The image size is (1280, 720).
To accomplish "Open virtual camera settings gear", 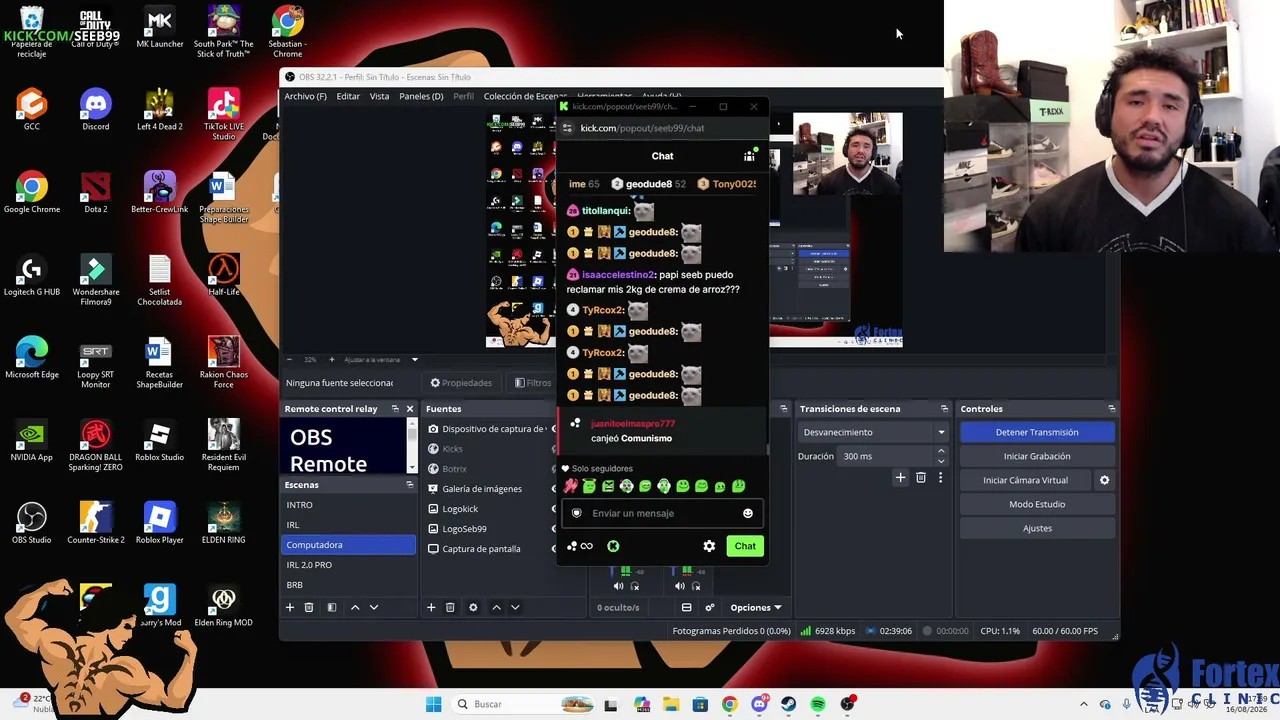I will point(1104,480).
